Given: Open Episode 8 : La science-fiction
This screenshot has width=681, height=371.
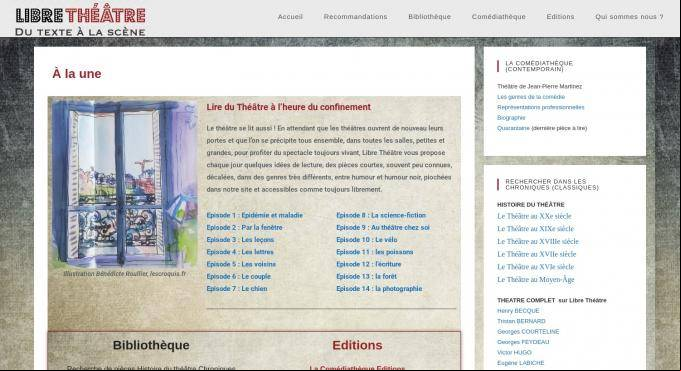Looking at the screenshot, I should [381, 215].
